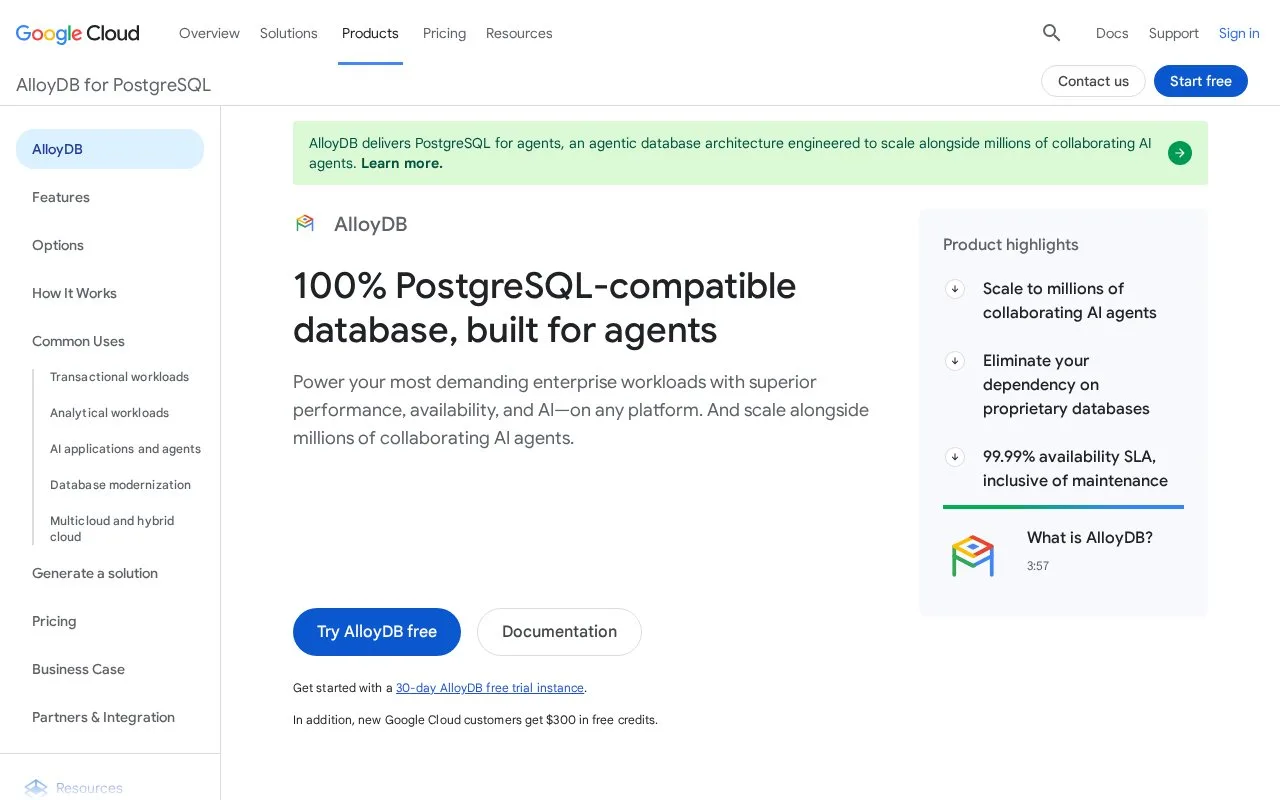Open the search magnifier icon
The image size is (1280, 800).
(1051, 33)
